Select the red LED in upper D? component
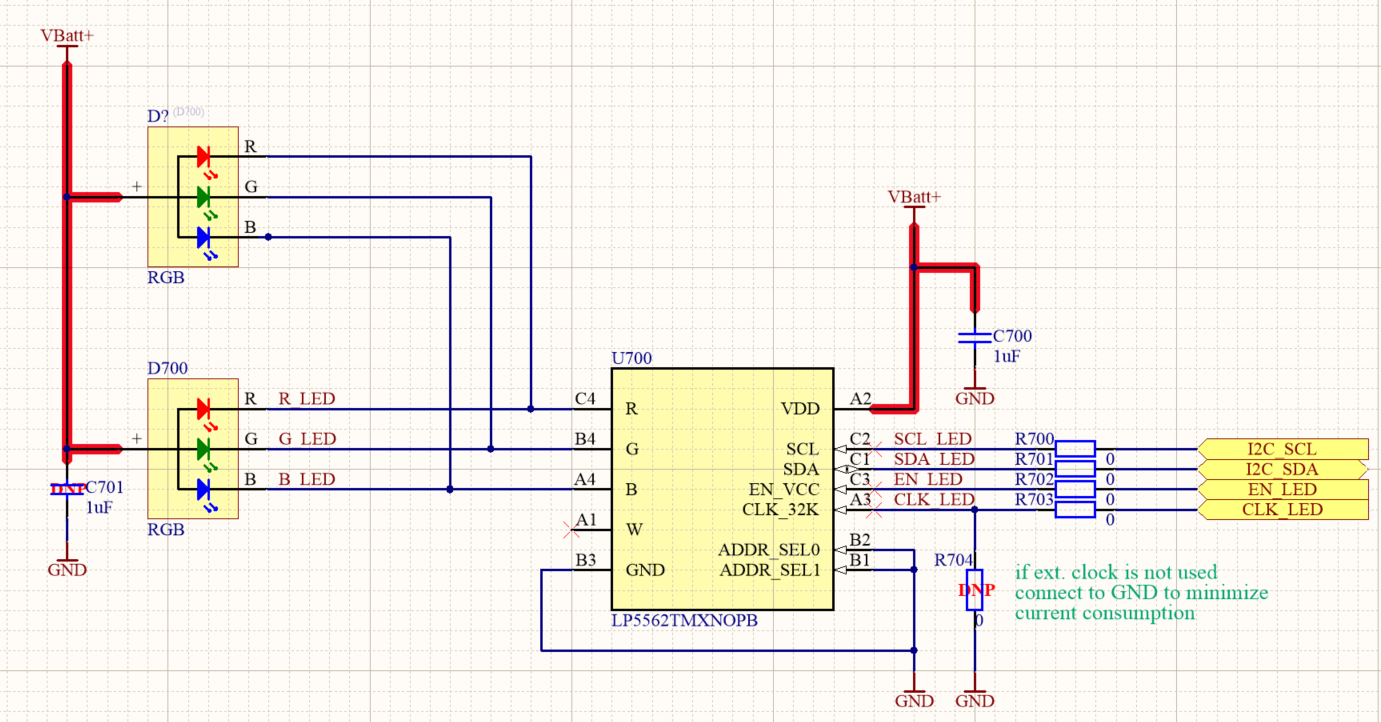Screen dimensions: 1381x722 [204, 156]
